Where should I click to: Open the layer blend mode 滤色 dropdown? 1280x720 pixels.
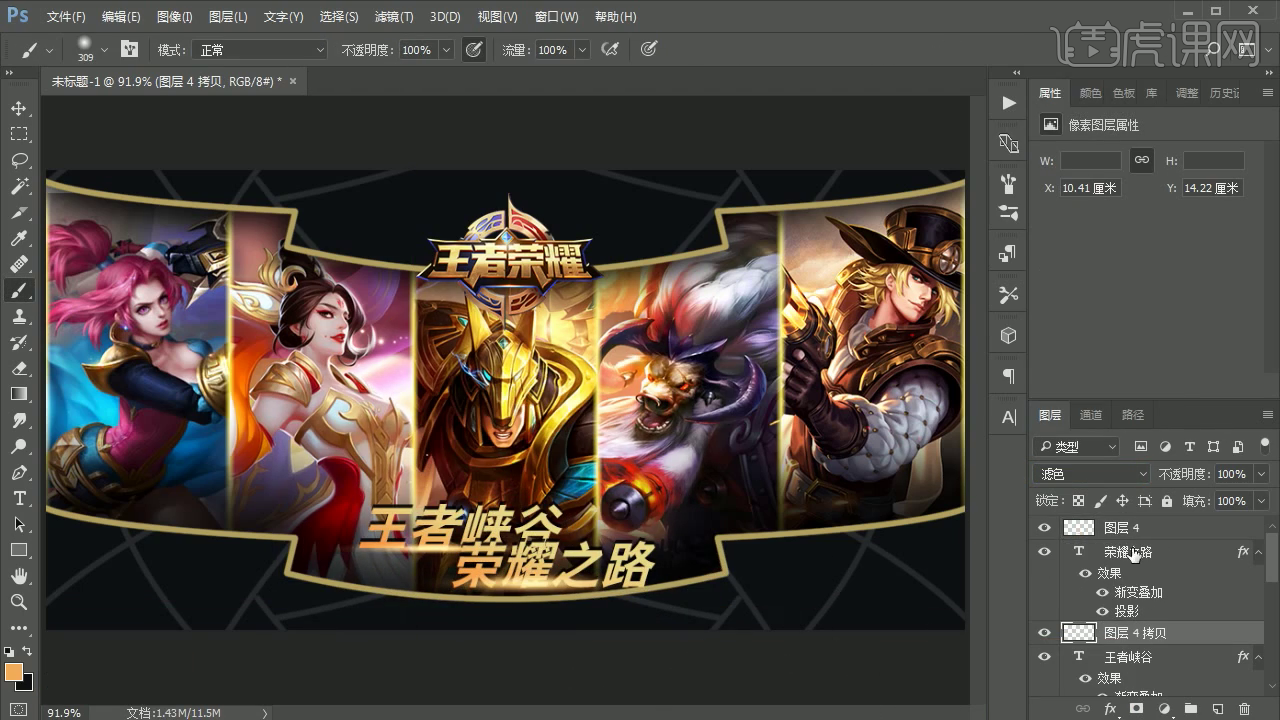1092,474
